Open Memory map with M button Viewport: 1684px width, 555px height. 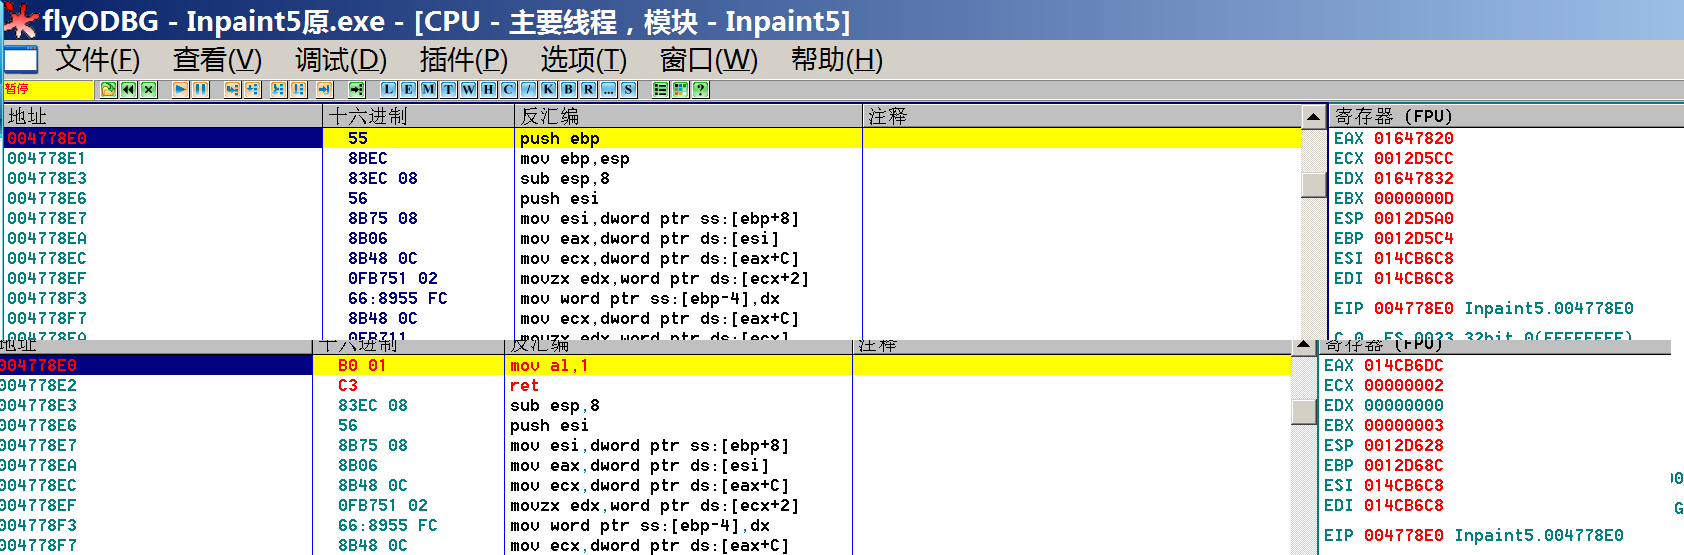pos(428,89)
